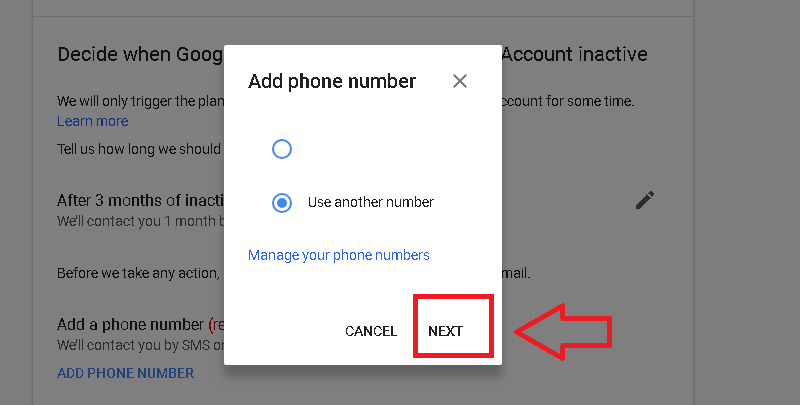Click 'Tell us how long we should' text
The width and height of the screenshot is (800, 405).
[x=139, y=149]
